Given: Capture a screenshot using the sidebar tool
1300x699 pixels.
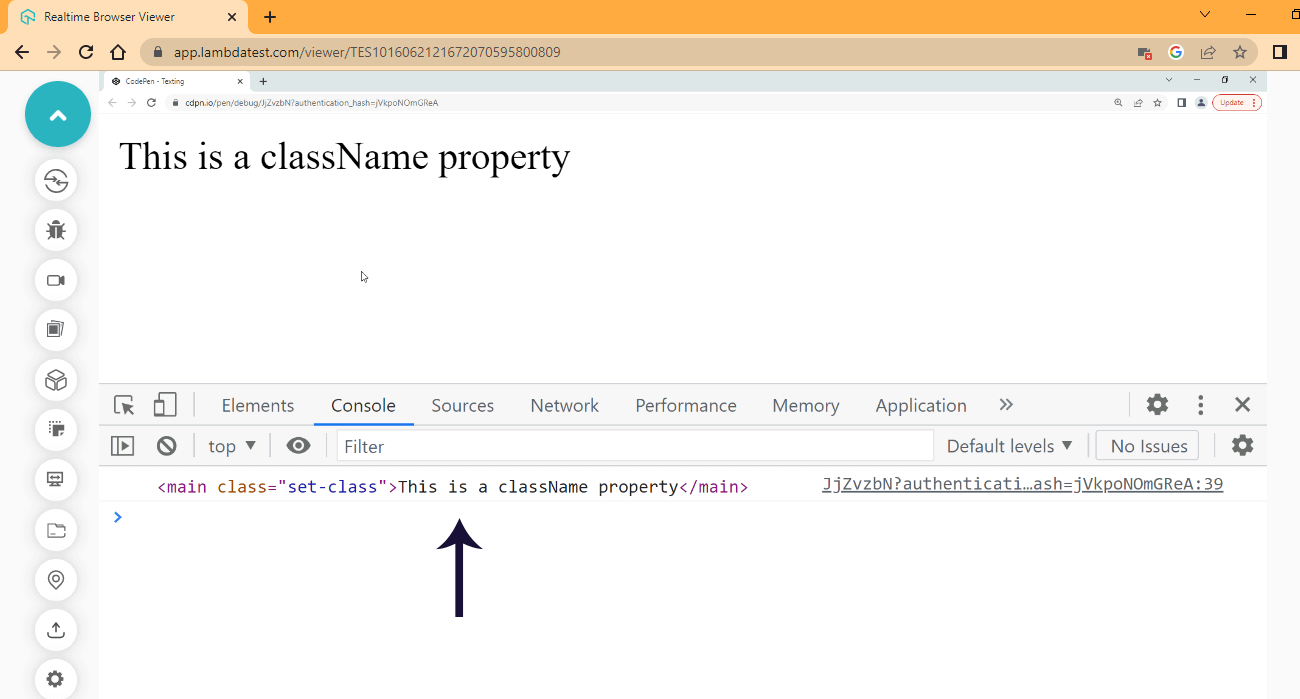Looking at the screenshot, I should [57, 330].
